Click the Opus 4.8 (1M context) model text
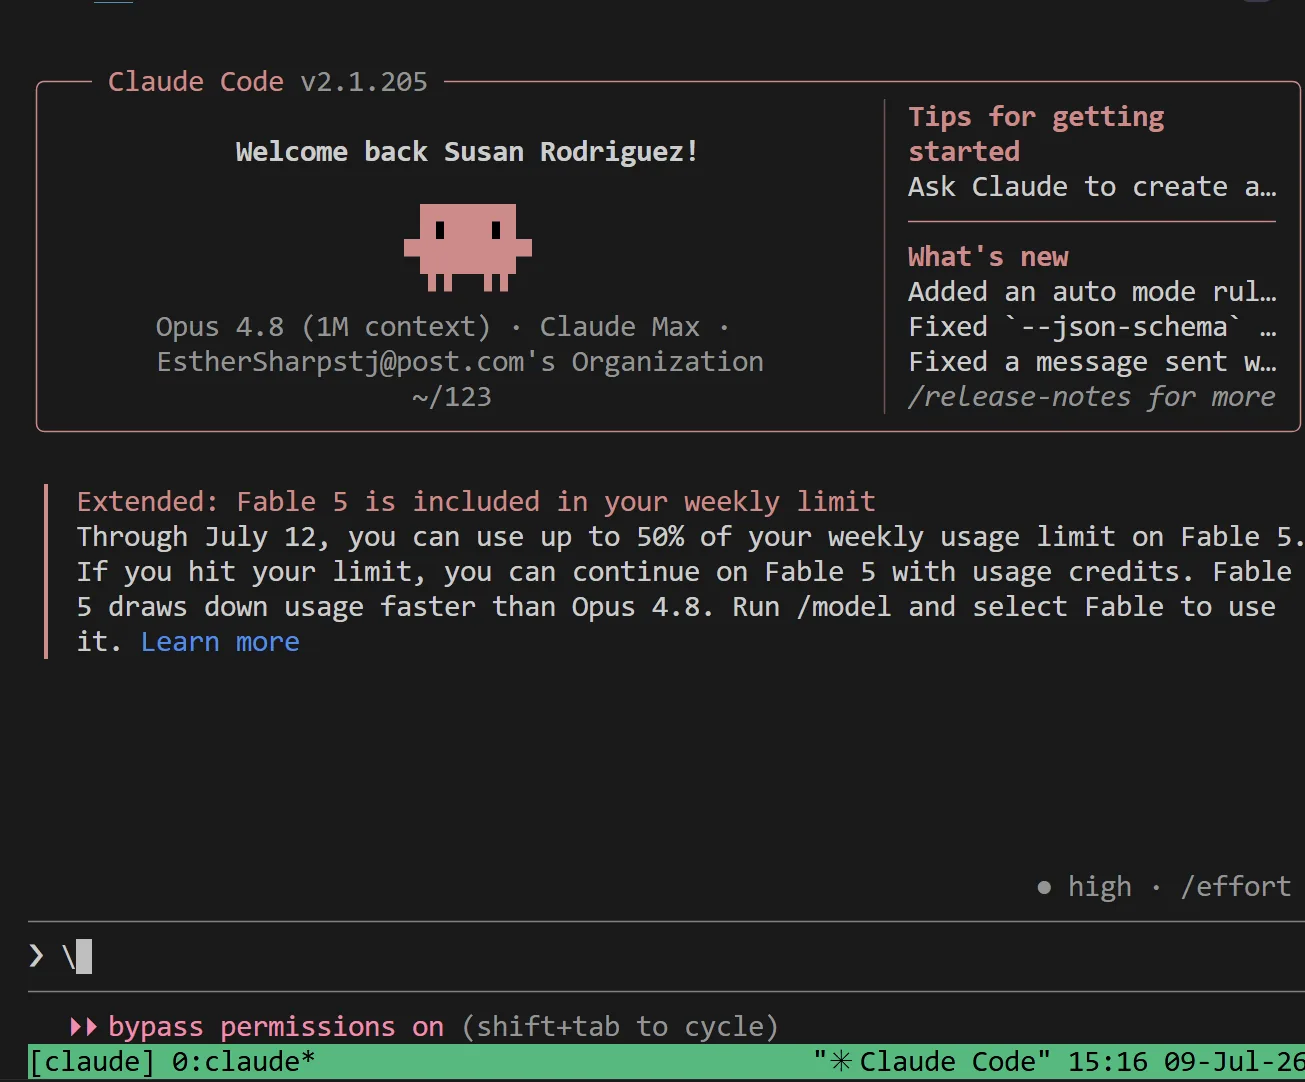This screenshot has width=1305, height=1082. [323, 327]
